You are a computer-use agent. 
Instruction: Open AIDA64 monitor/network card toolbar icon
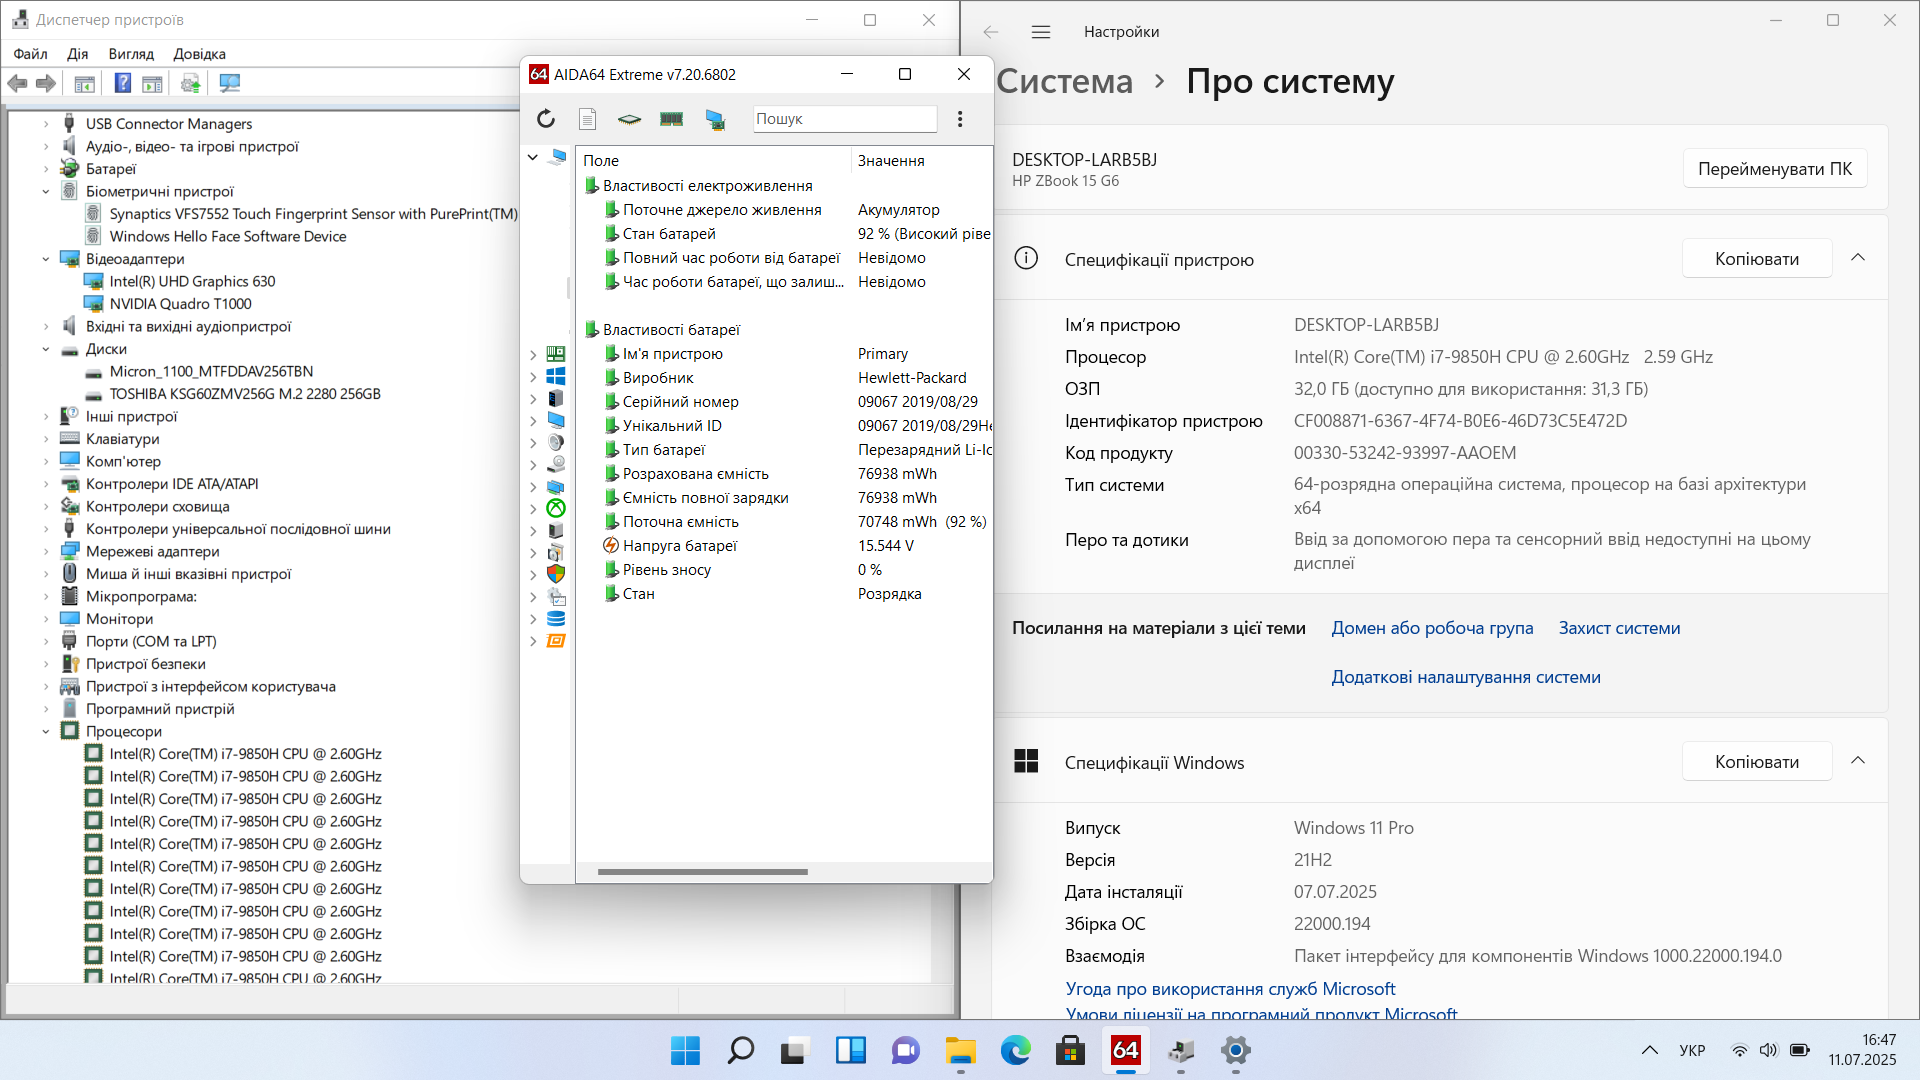coord(715,119)
